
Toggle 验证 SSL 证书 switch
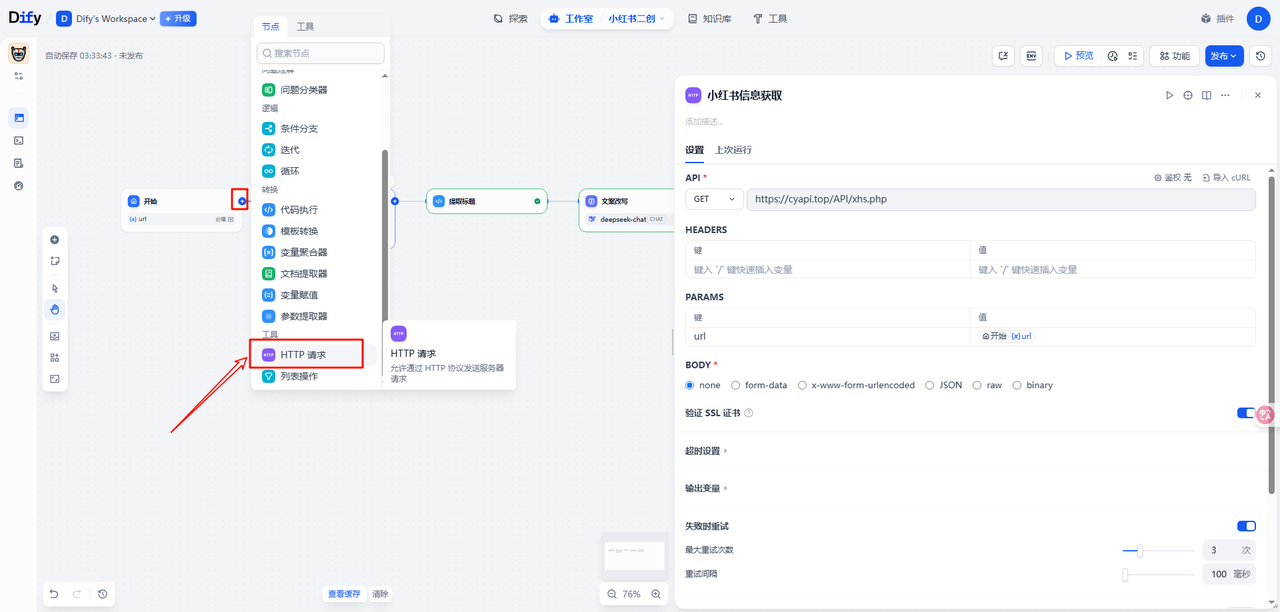pos(1246,413)
